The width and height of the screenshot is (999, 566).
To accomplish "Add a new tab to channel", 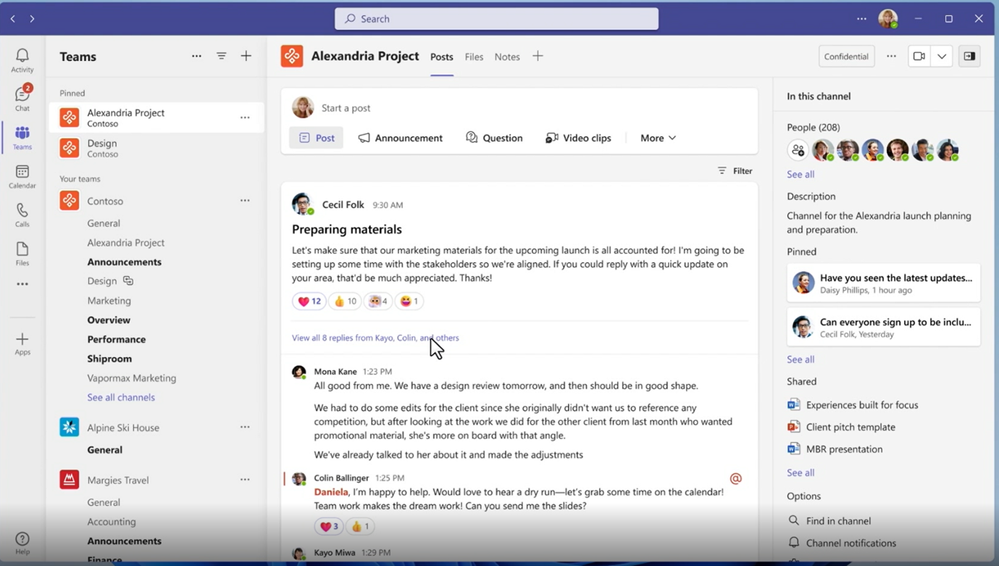I will pos(538,56).
